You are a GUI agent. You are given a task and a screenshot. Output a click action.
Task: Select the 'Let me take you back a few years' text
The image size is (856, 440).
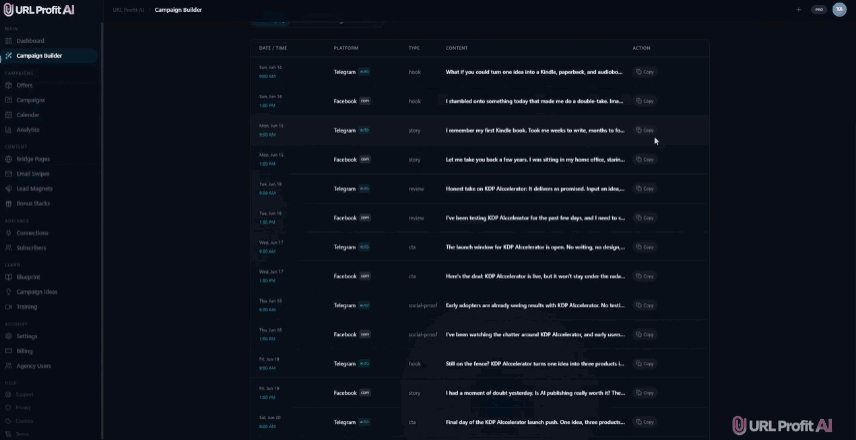tap(535, 159)
